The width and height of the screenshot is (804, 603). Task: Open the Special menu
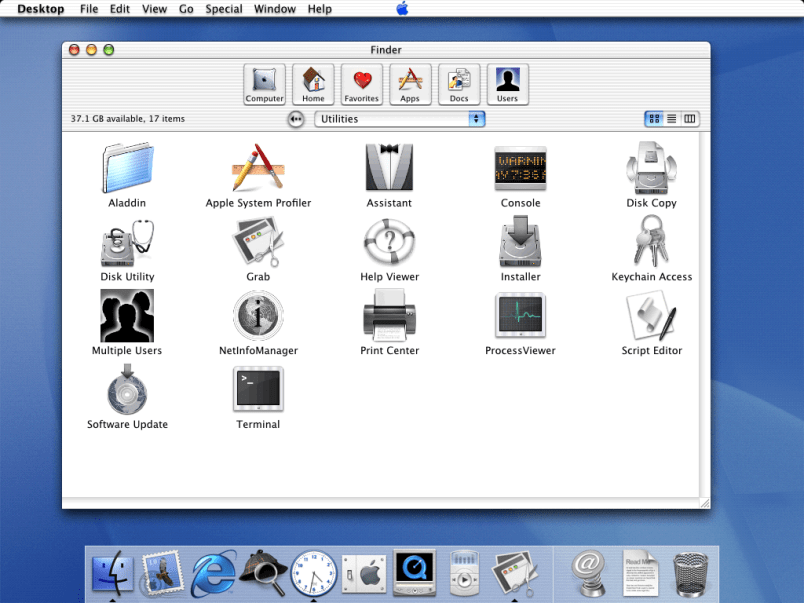[x=224, y=9]
